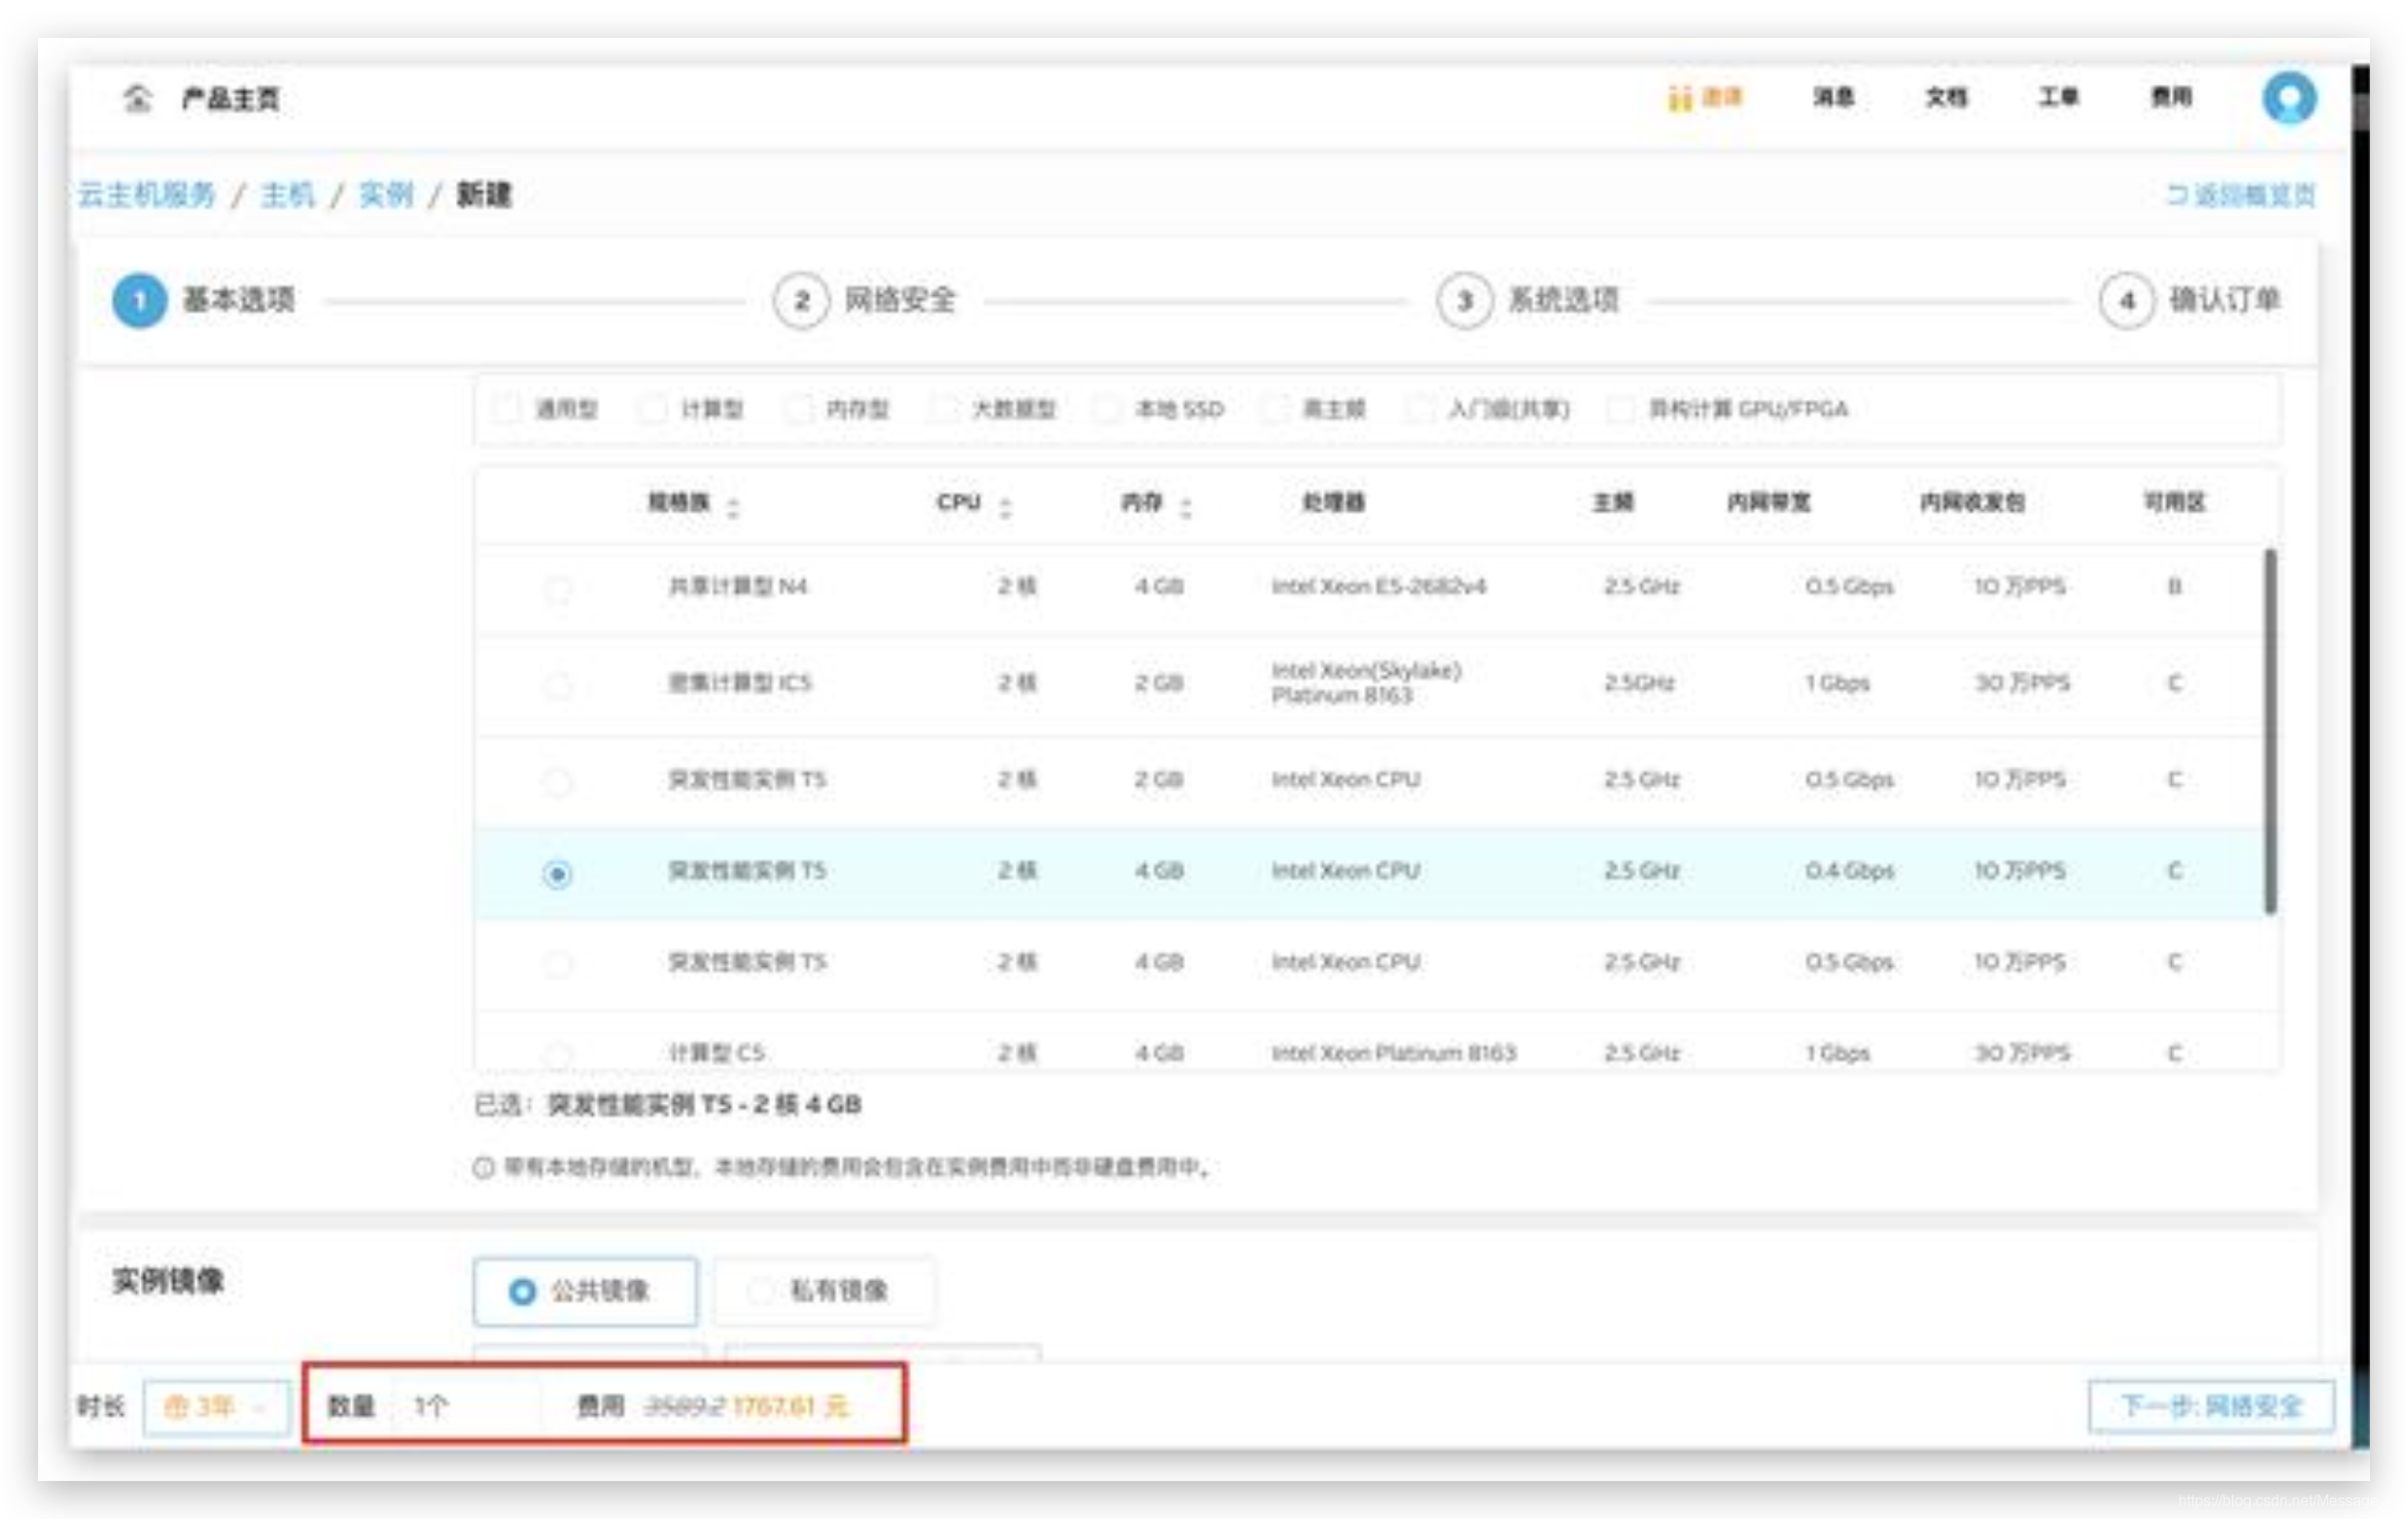Select the 共享计算型 N4 radio button
The height and width of the screenshot is (1519, 2408).
tap(557, 589)
